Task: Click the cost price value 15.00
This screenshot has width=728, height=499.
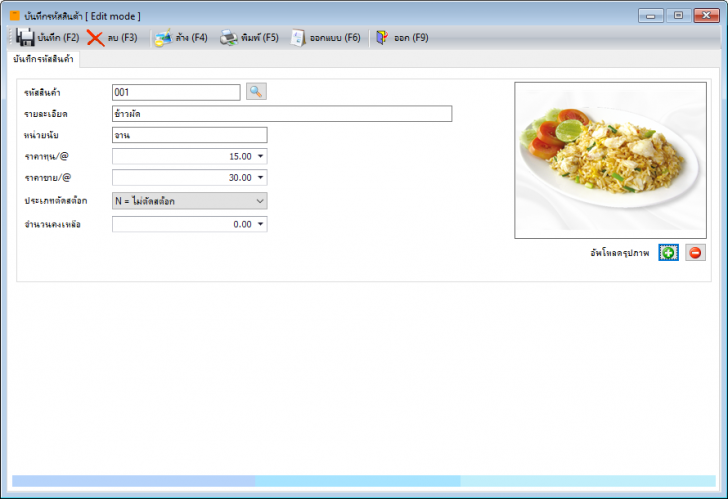Action: [240, 157]
